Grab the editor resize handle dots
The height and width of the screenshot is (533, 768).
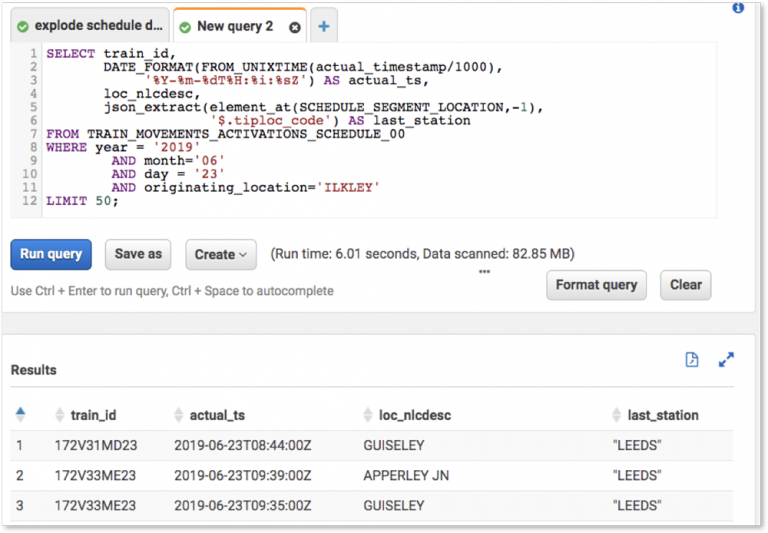click(484, 271)
